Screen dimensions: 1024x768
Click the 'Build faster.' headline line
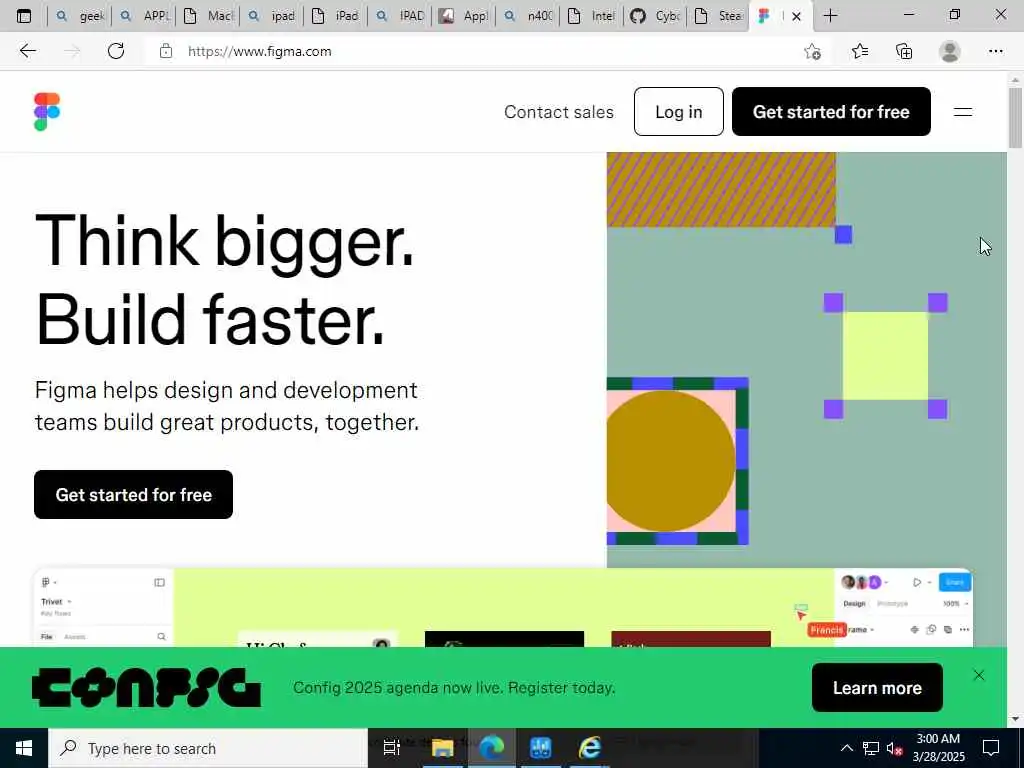pos(209,321)
